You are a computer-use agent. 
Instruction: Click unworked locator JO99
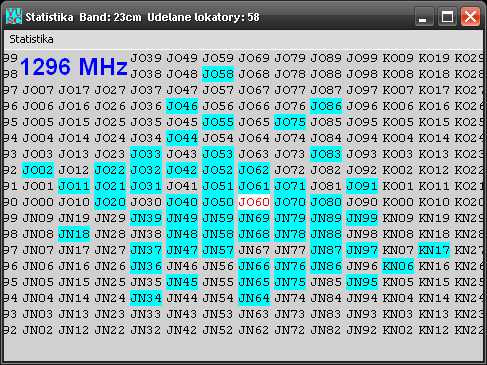pos(362,58)
